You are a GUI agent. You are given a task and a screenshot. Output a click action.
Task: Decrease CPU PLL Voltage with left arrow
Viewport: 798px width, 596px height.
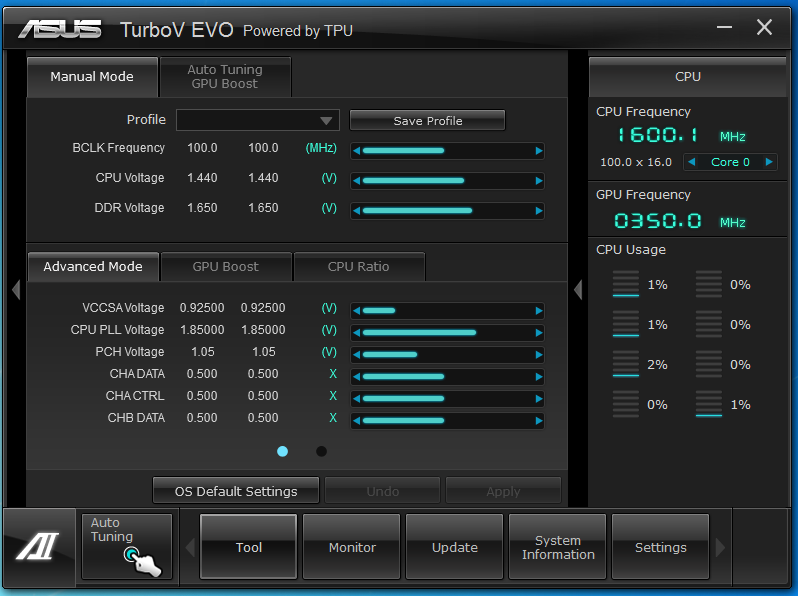pos(356,332)
